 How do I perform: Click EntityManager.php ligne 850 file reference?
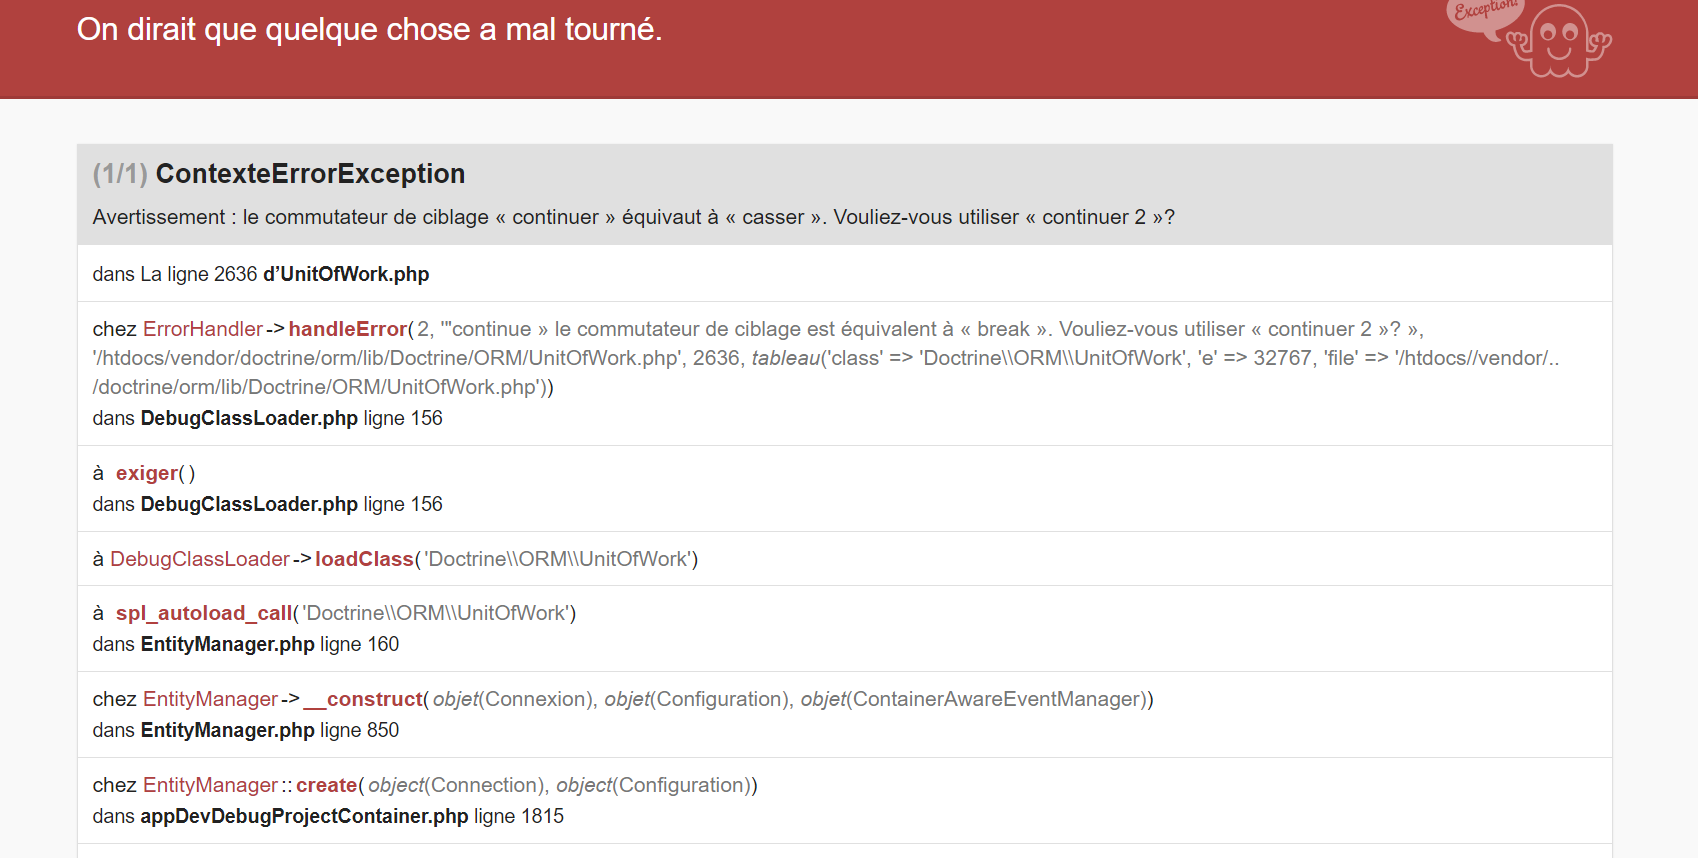coord(270,730)
